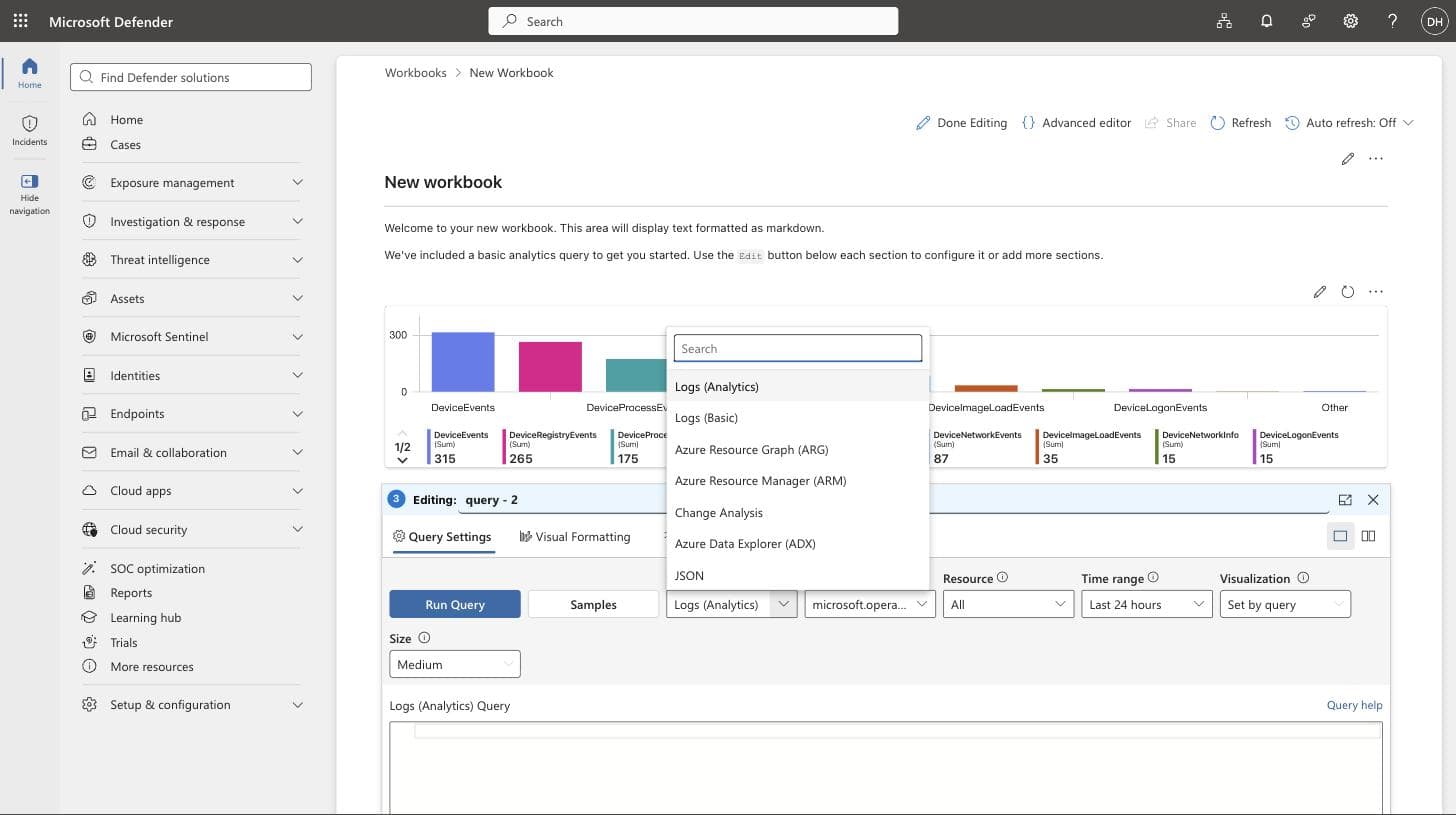Open the settings gear in header
Viewport: 1456px width, 815px height.
coord(1350,21)
